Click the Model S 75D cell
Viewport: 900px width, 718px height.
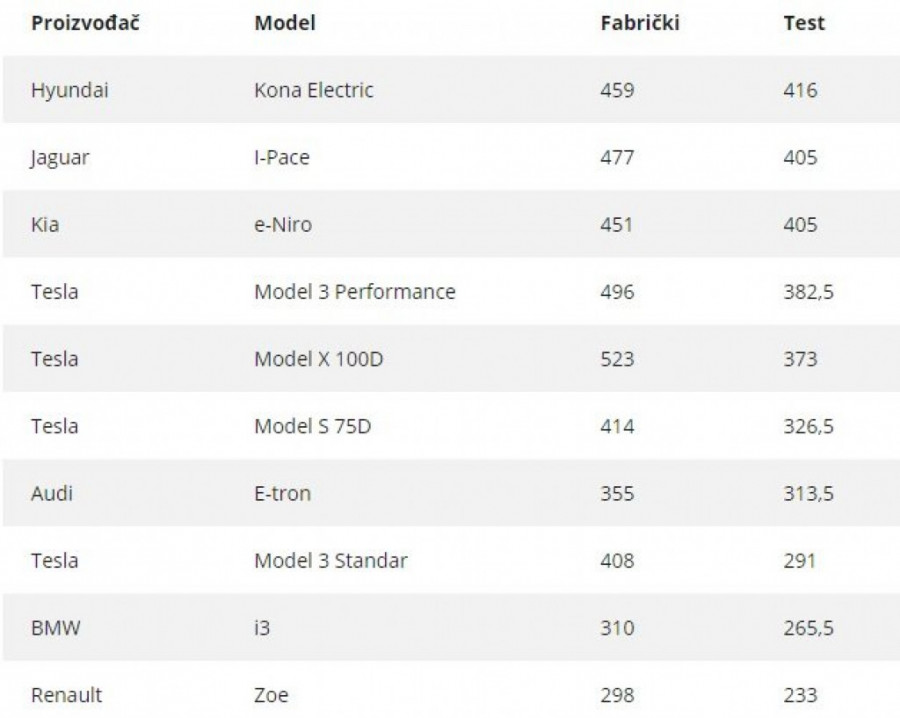pyautogui.click(x=313, y=426)
